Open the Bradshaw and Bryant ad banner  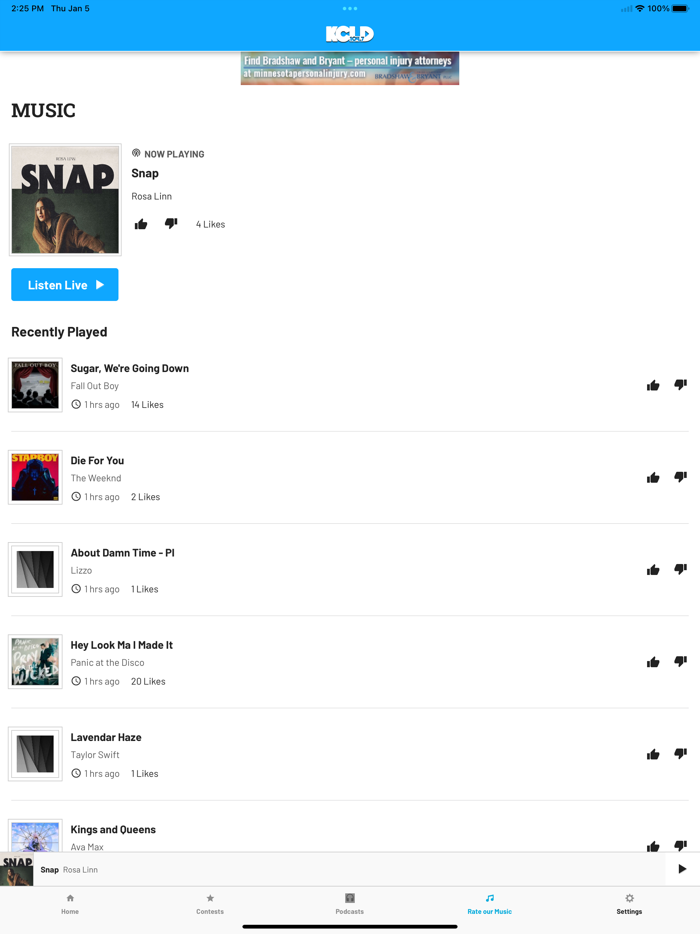coord(350,69)
